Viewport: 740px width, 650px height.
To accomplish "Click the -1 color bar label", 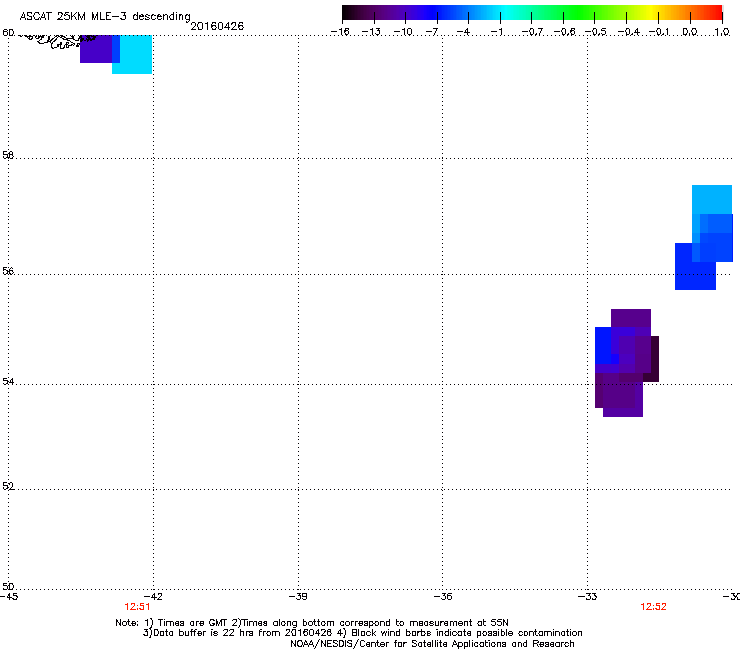I will (x=496, y=32).
